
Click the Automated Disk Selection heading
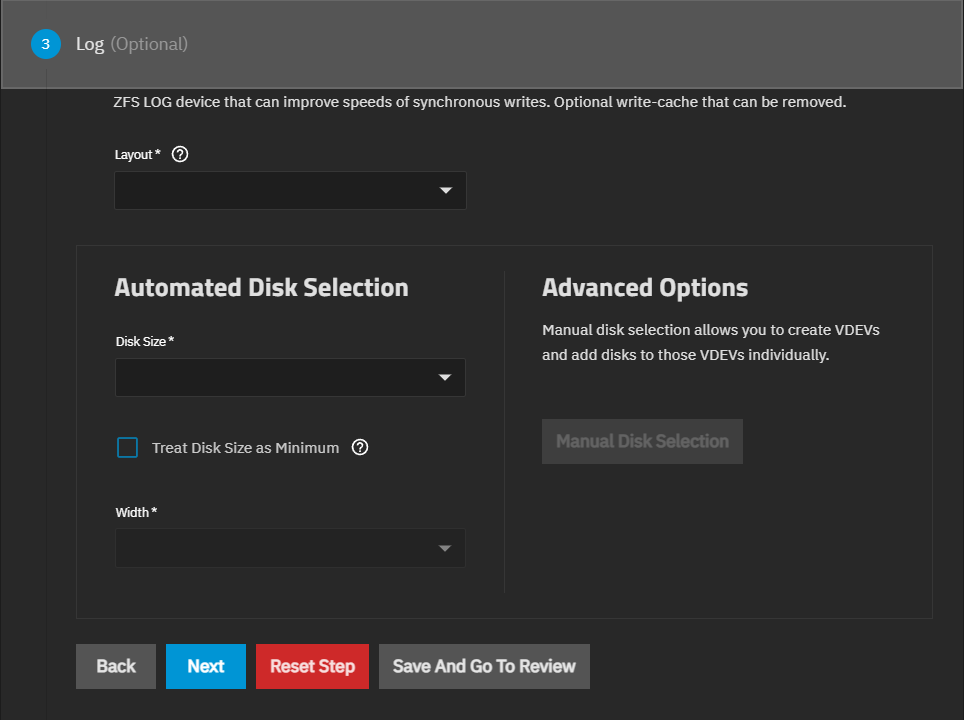point(261,288)
